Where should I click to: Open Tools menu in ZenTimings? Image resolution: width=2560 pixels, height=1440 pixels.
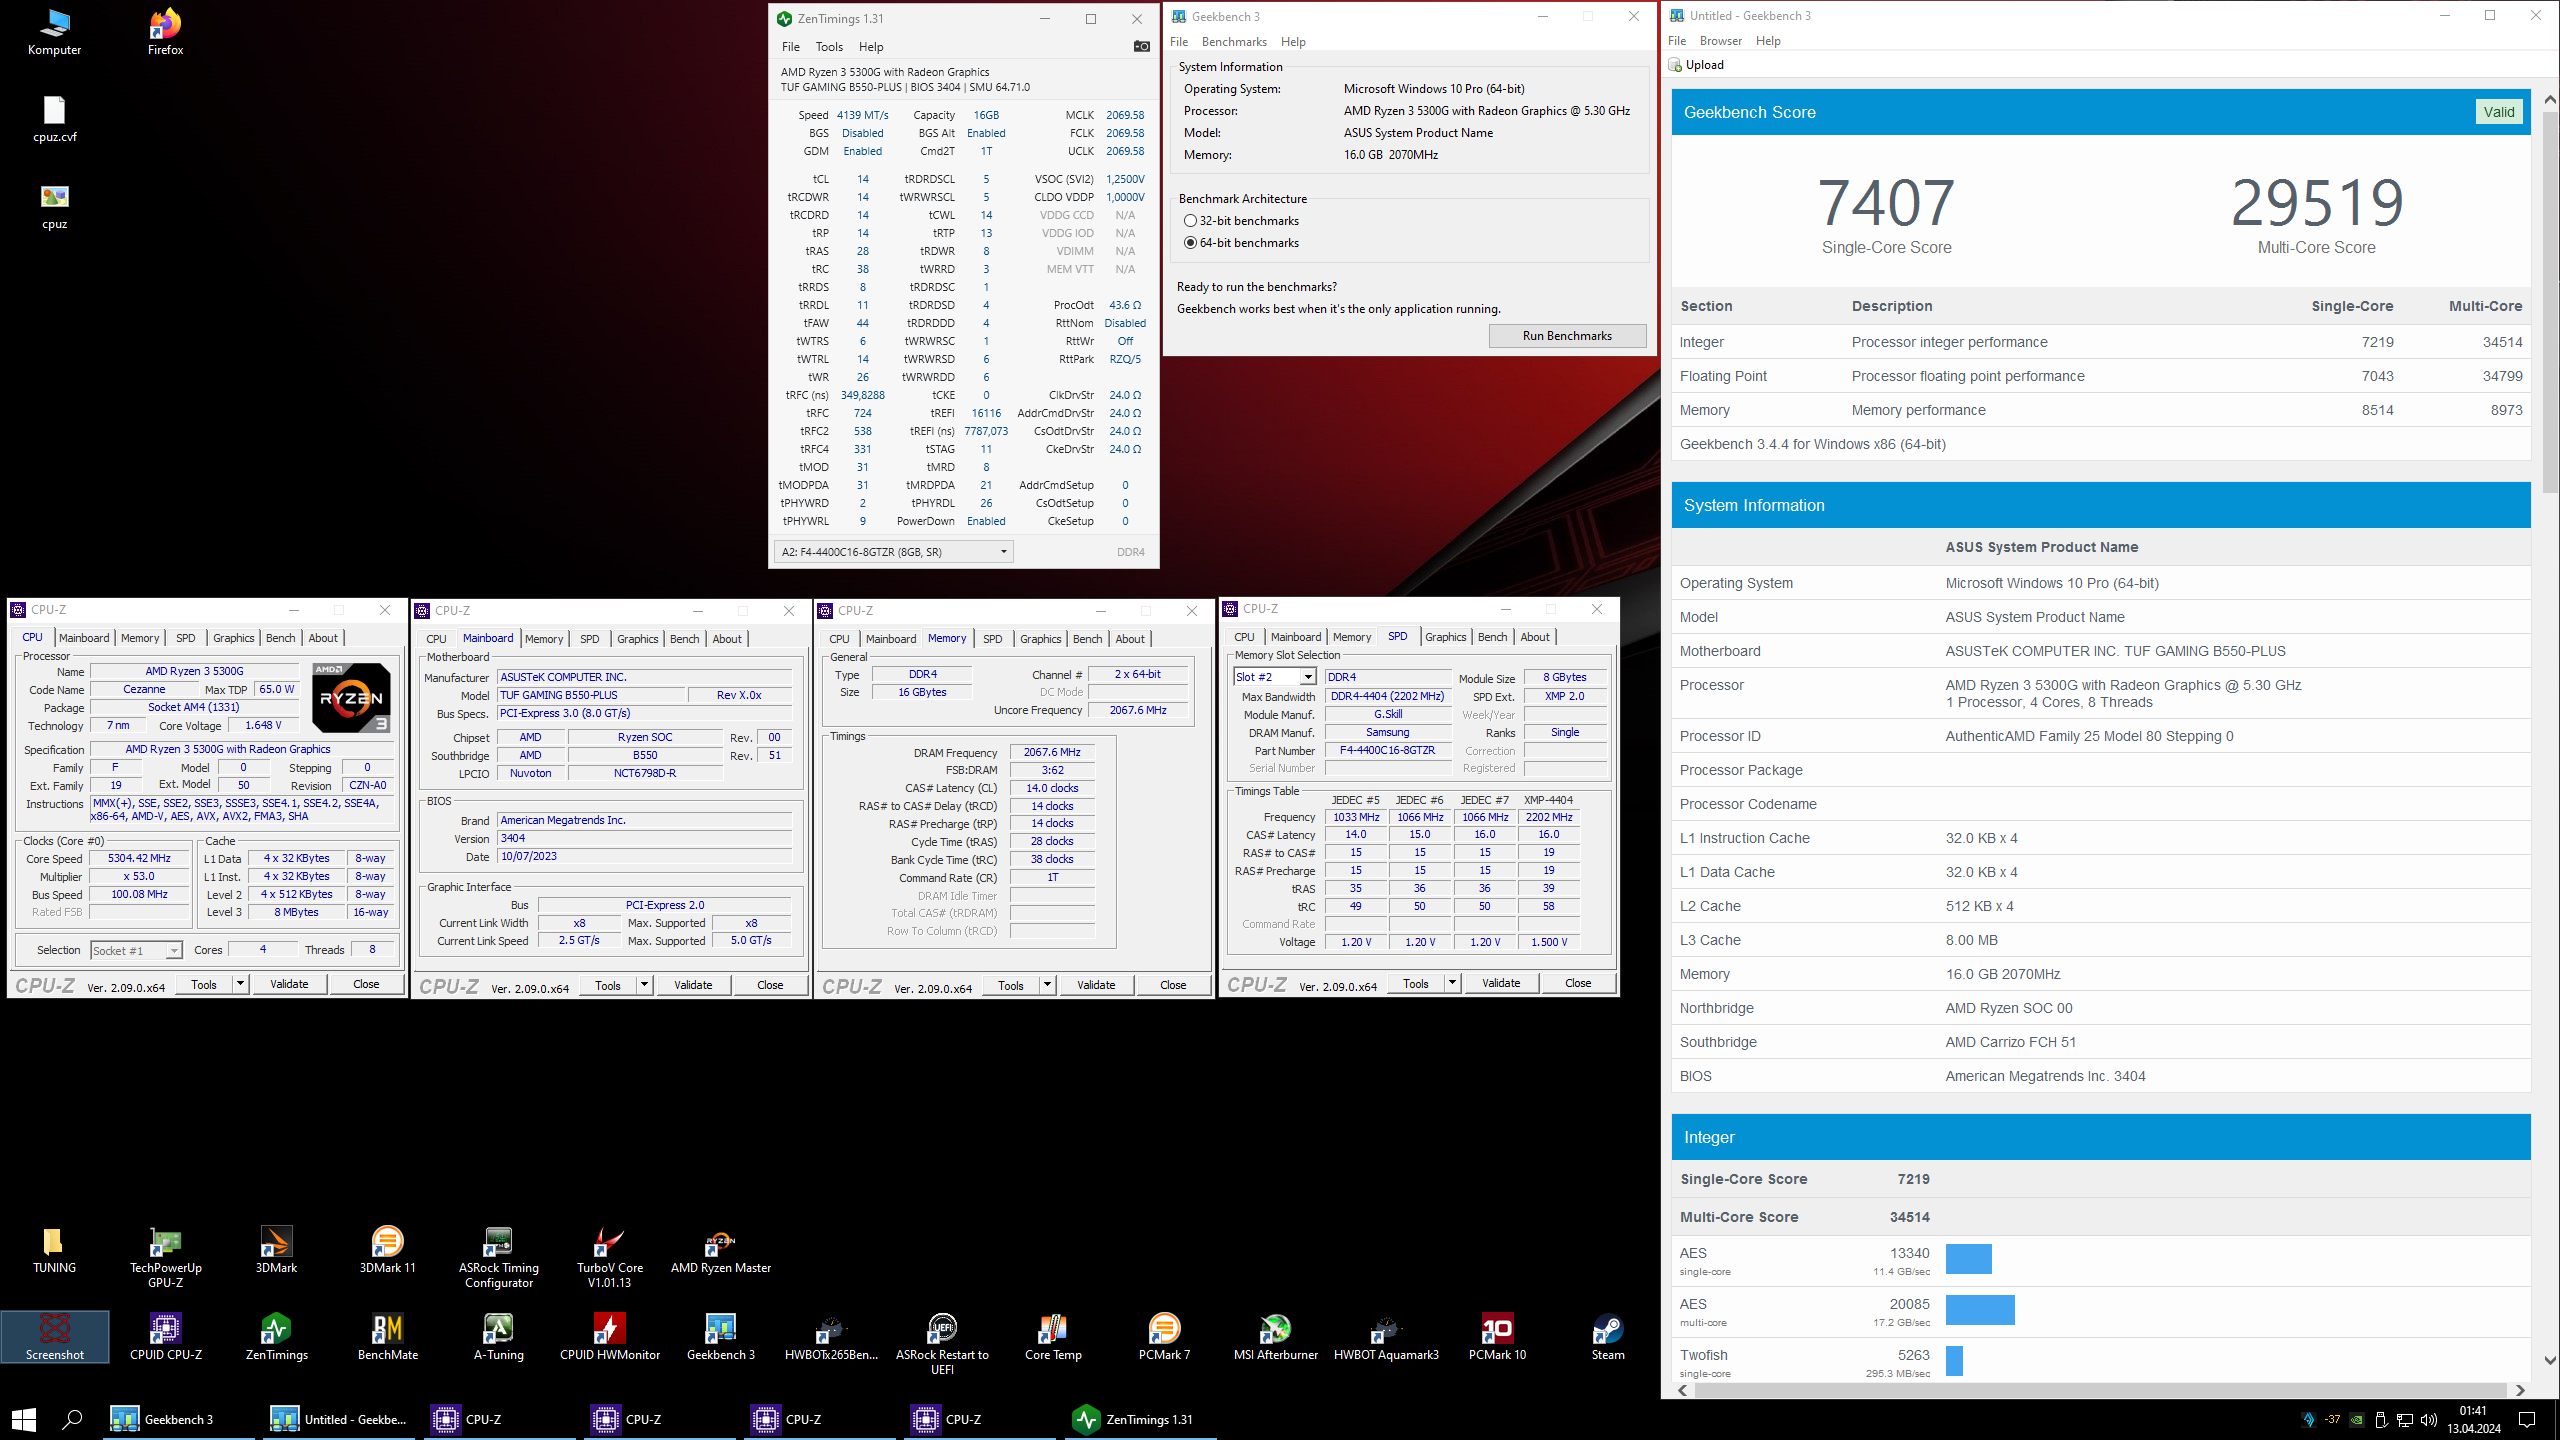[829, 46]
